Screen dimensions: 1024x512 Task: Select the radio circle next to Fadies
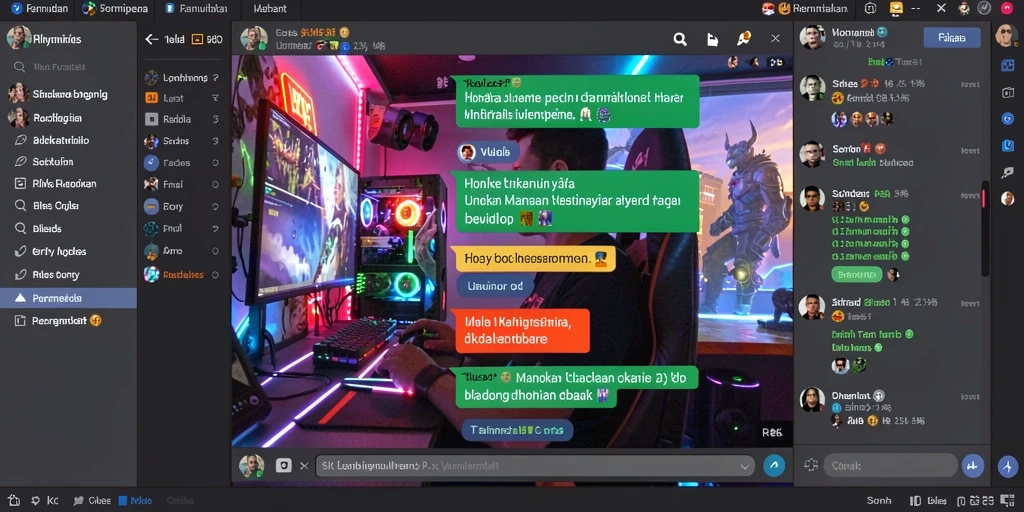pyautogui.click(x=216, y=163)
